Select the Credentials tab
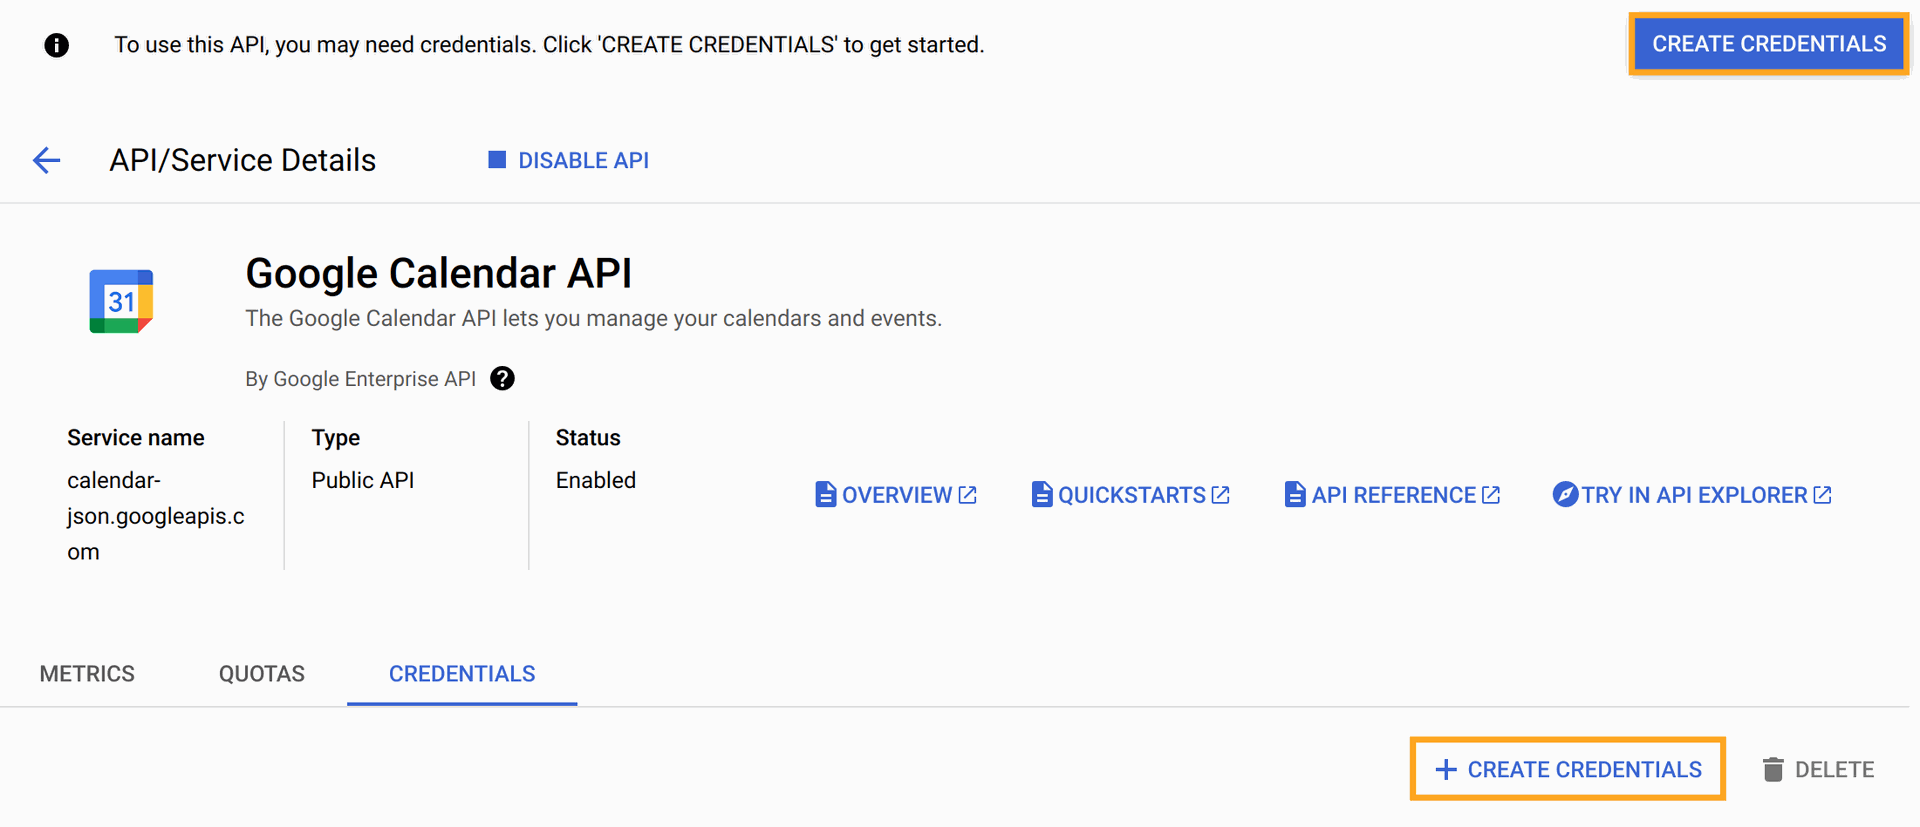The image size is (1920, 827). coord(462,674)
